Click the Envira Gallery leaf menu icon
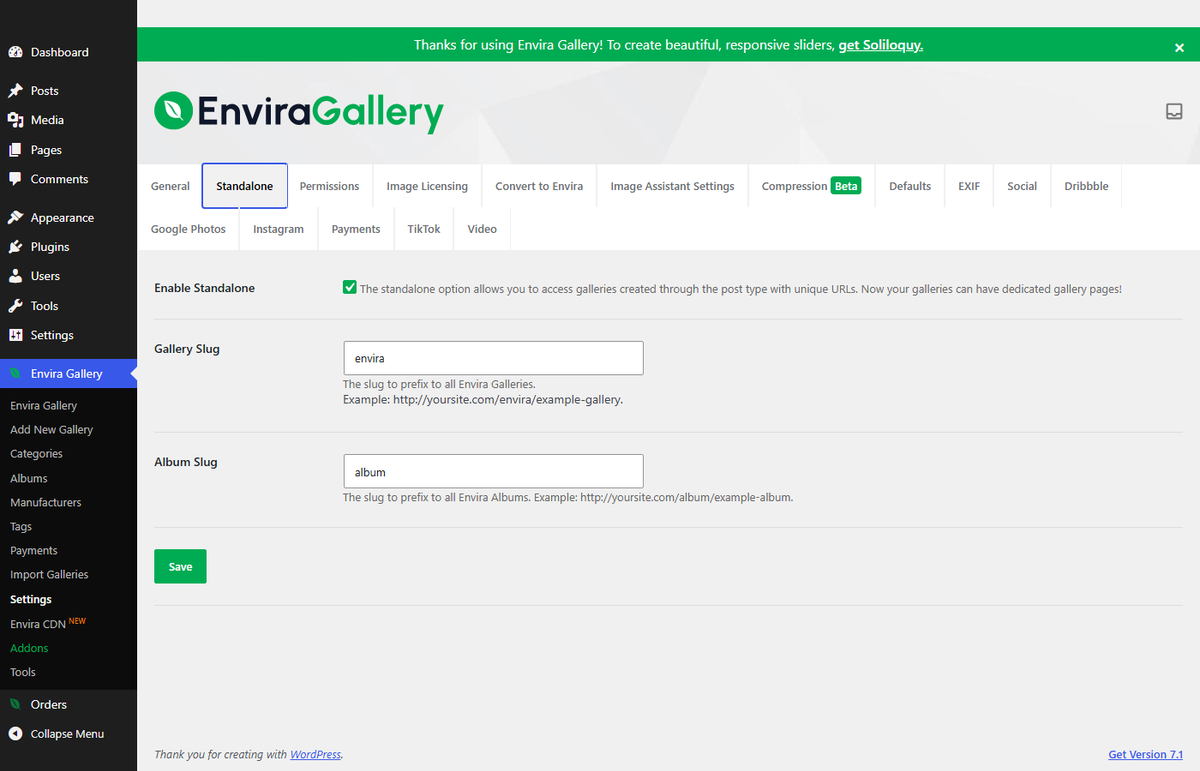 pos(15,374)
